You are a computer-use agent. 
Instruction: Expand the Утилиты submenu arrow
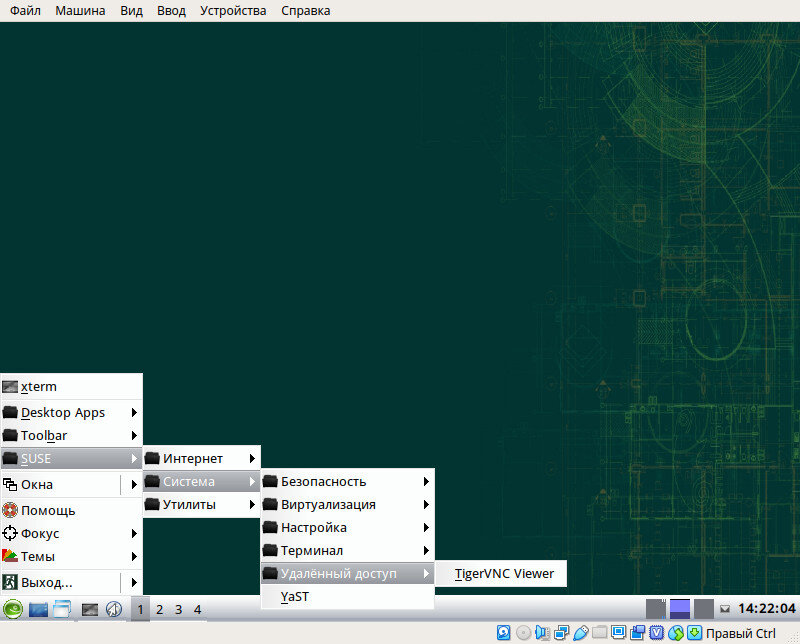[252, 504]
